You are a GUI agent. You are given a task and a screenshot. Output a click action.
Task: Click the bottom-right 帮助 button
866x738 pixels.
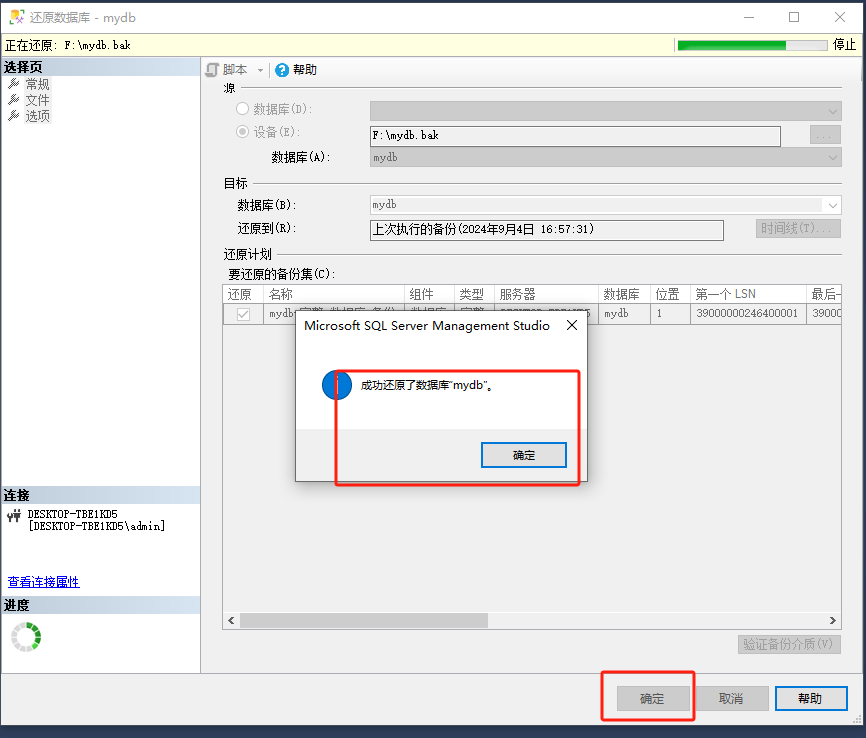(810, 699)
